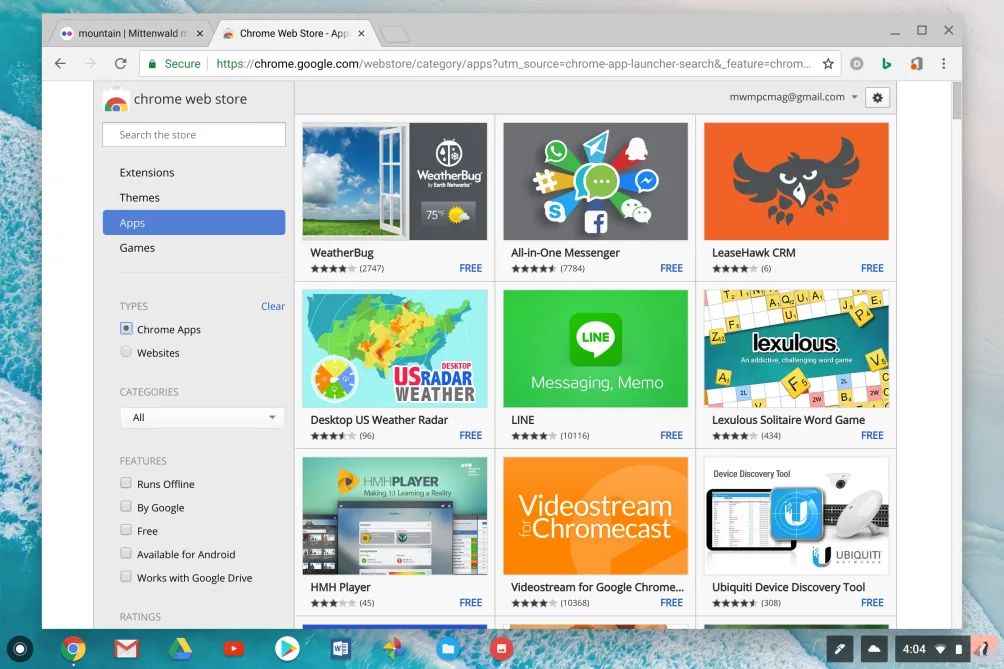Open a new tab
Screen dimensions: 1004x669
[x=394, y=34]
